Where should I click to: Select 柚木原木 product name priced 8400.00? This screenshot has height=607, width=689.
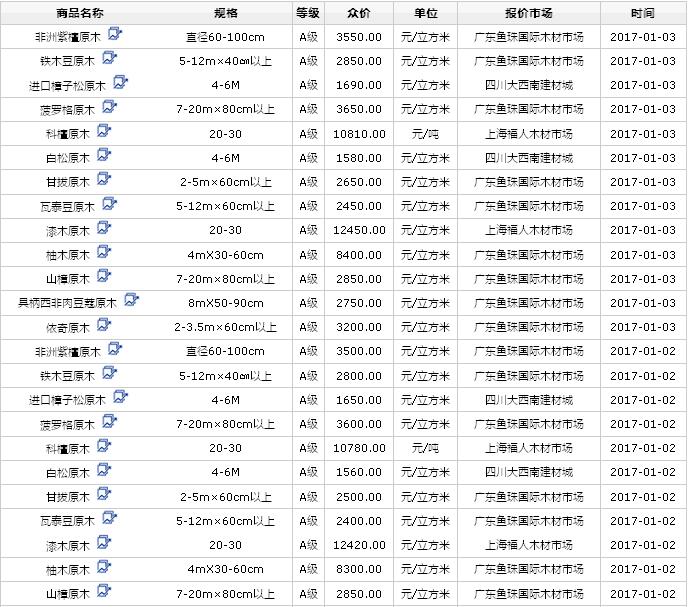point(67,254)
